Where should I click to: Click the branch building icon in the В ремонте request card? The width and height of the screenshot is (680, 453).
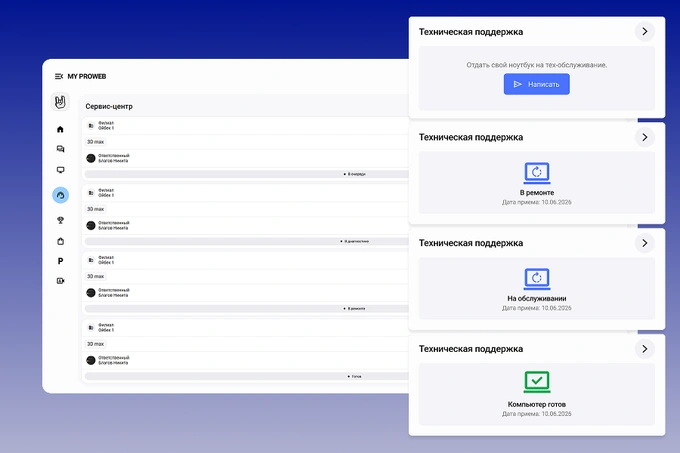tap(91, 260)
